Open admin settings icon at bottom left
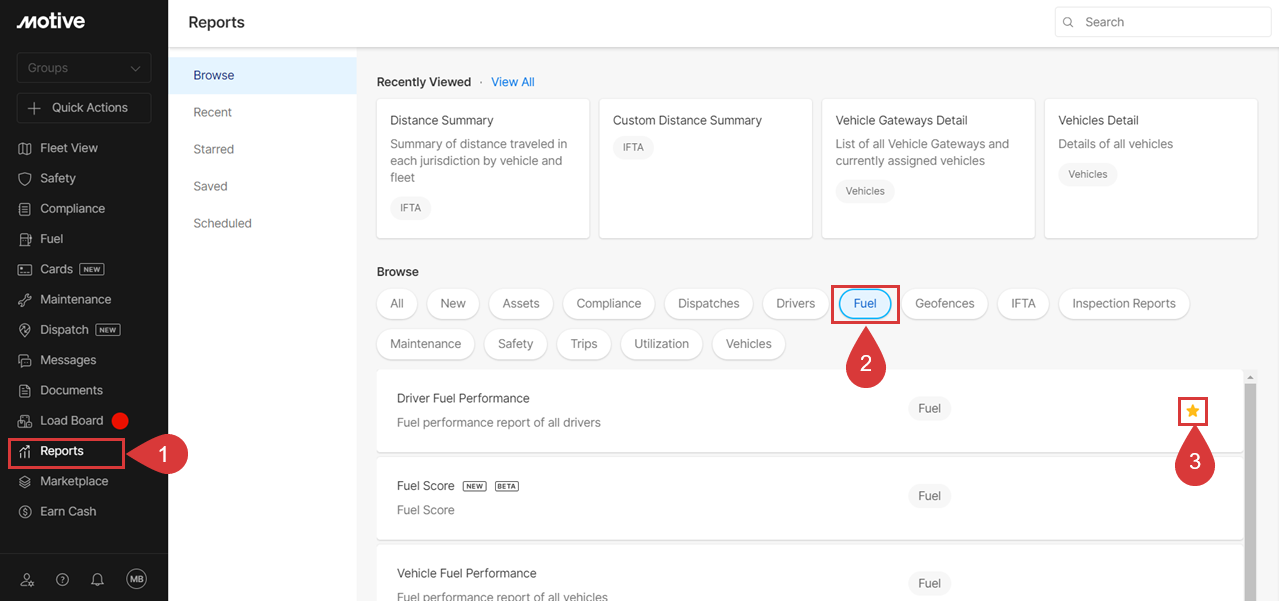The image size is (1279, 601). (27, 579)
